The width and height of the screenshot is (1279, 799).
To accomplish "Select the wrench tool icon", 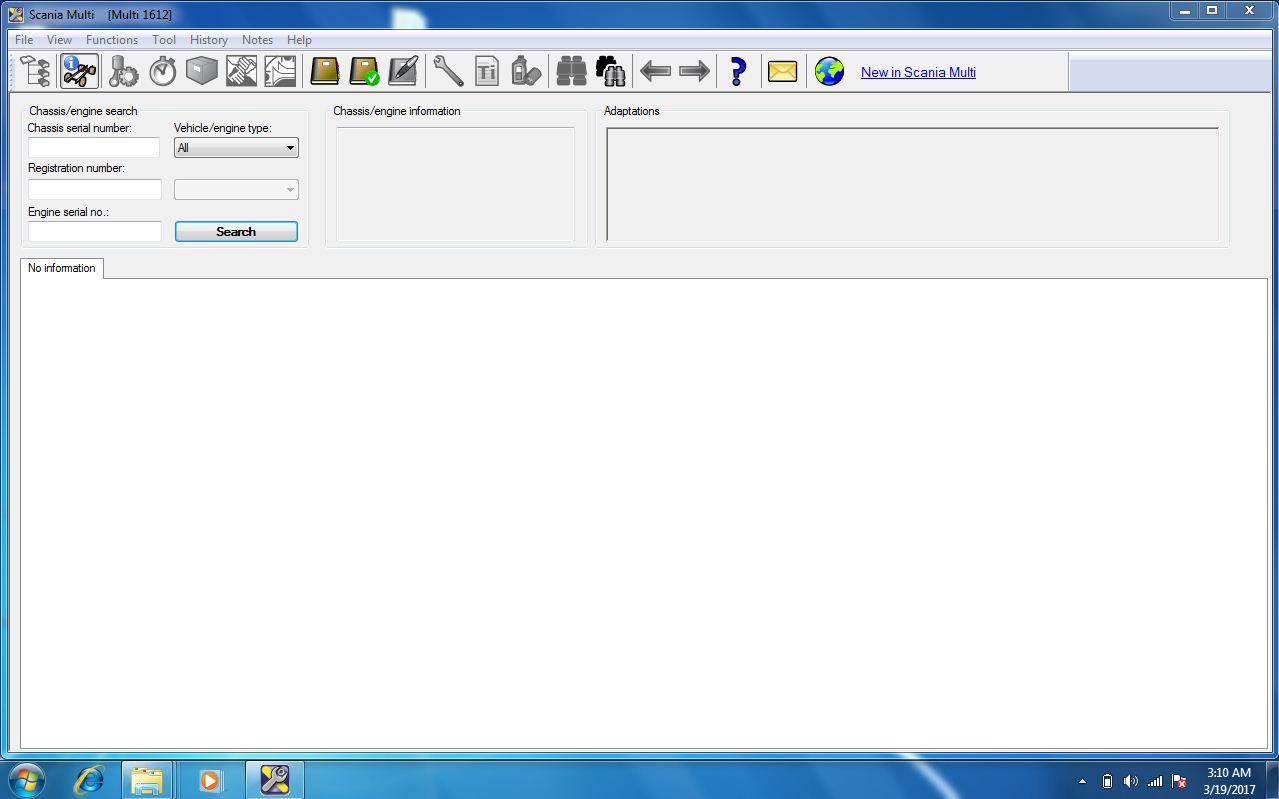I will (x=448, y=72).
